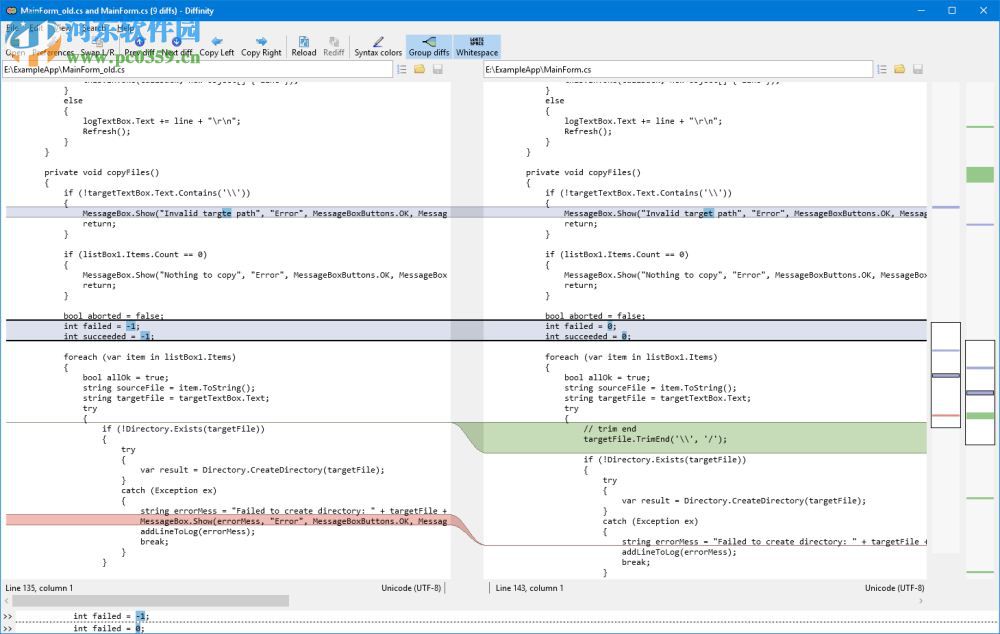Click the save icon beside right file path

pyautogui.click(x=917, y=69)
